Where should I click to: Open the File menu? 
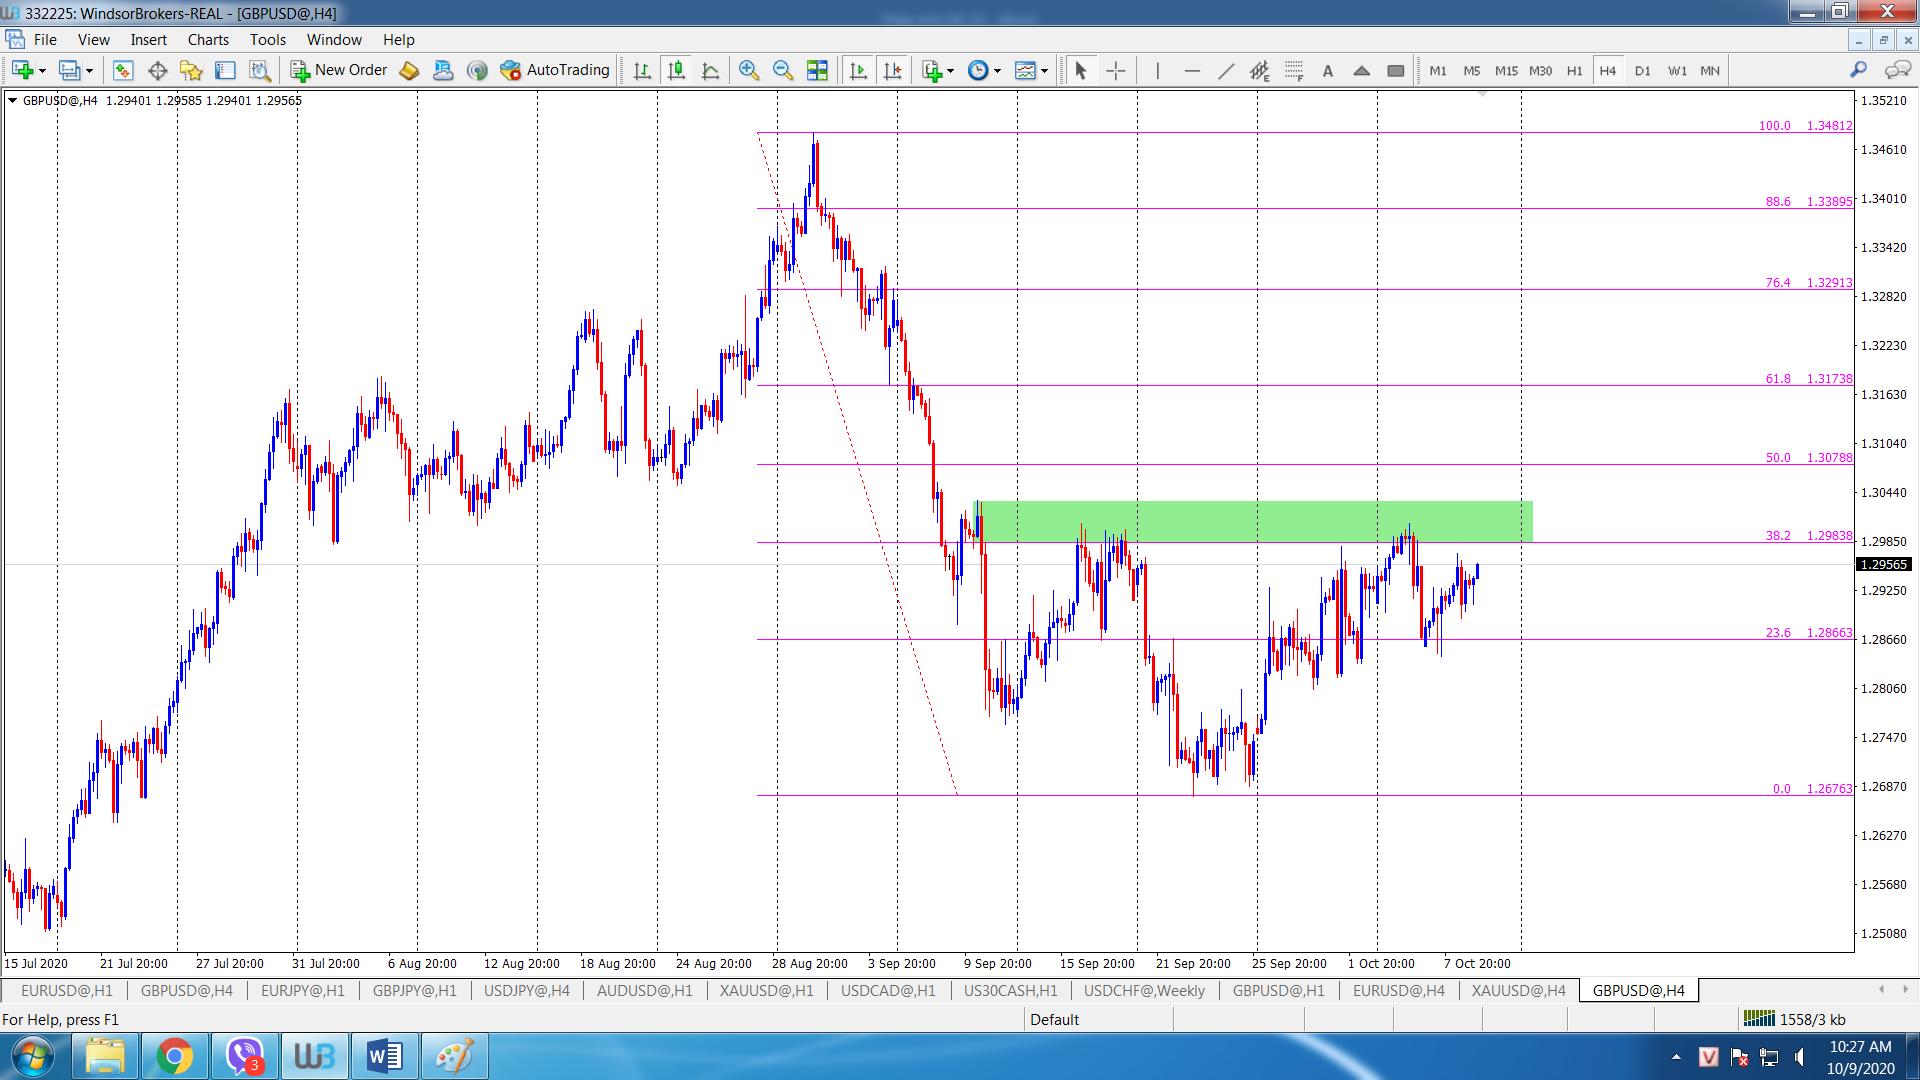(x=45, y=40)
